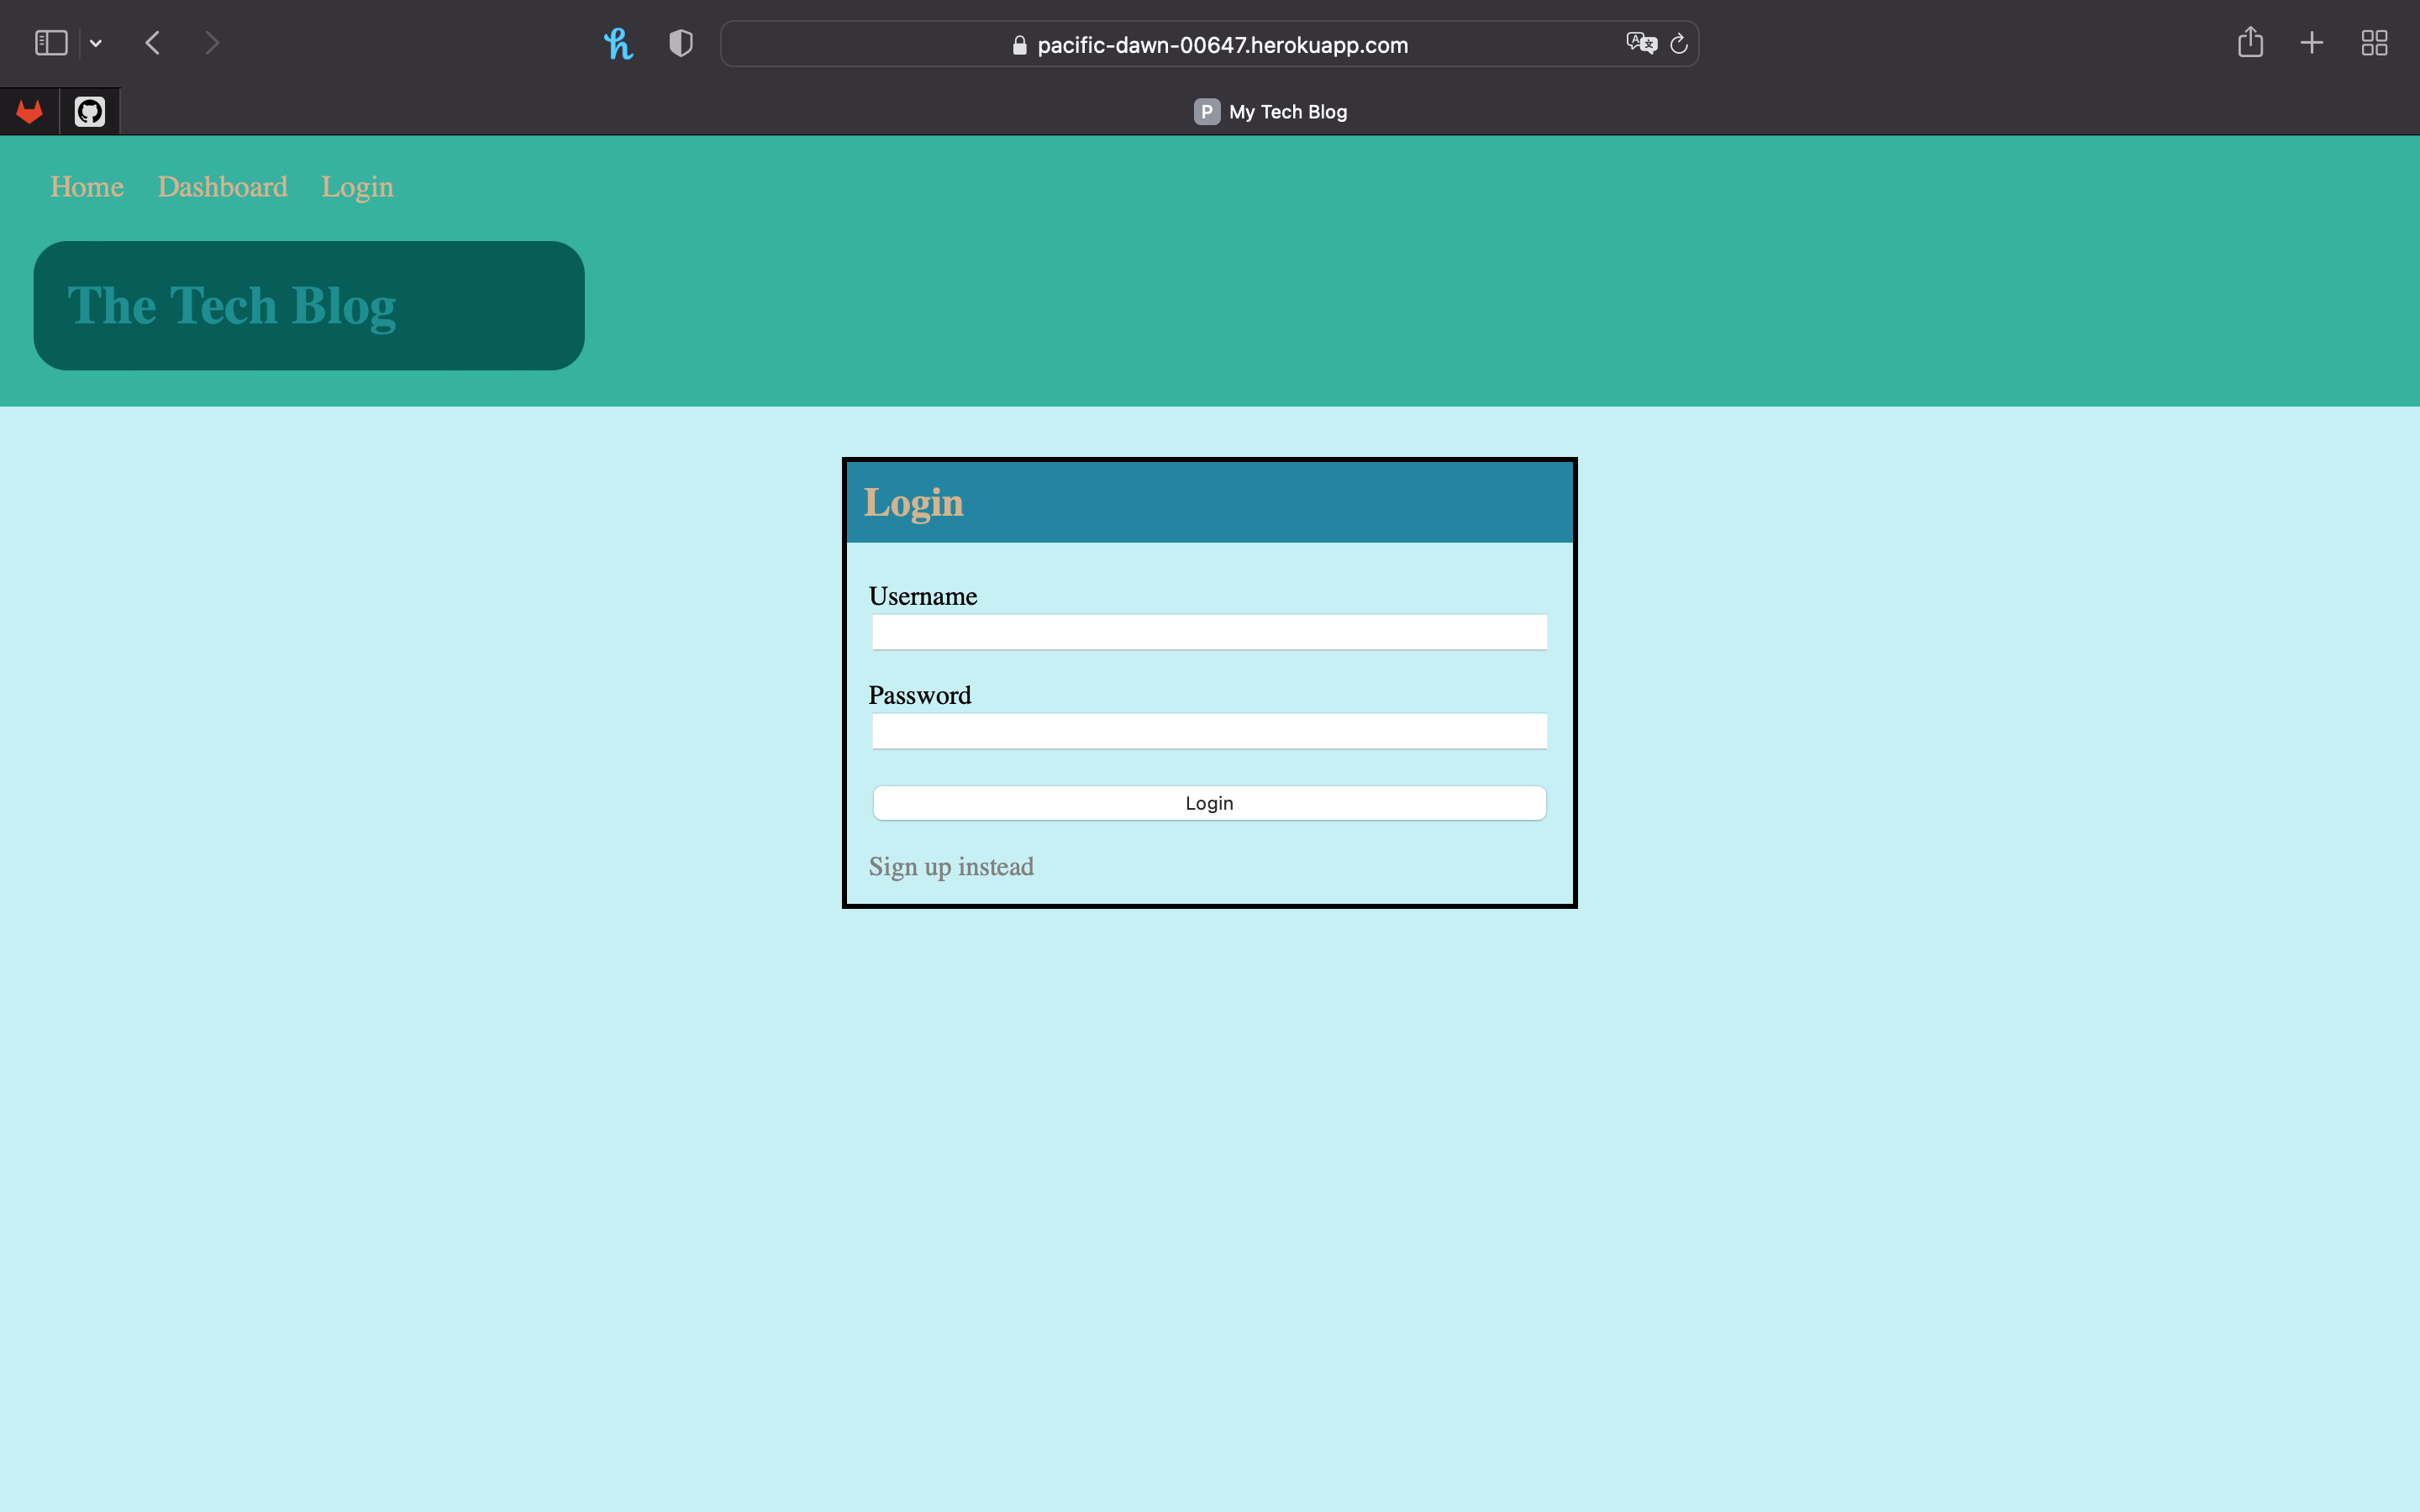Go to Home in navigation
The image size is (2420, 1512).
[87, 187]
